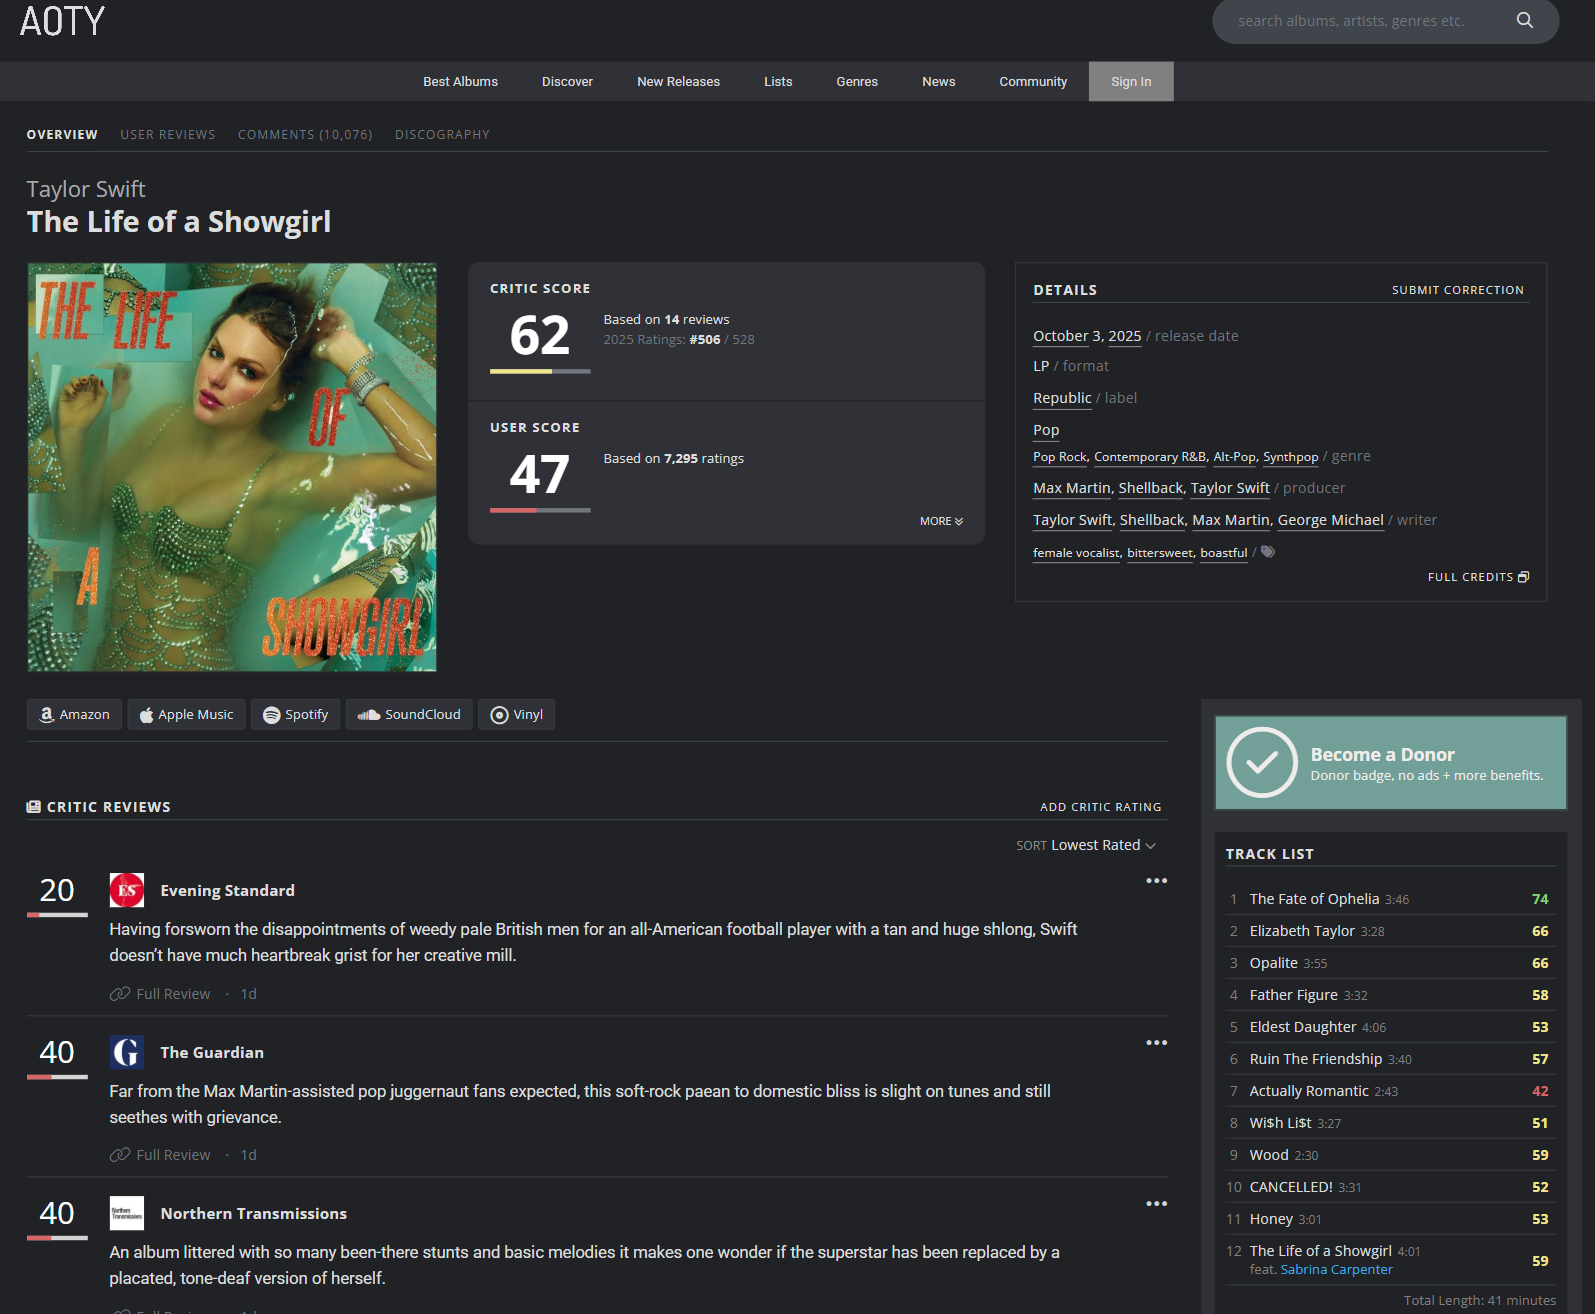Click the Evening Standard publication name
Viewport: 1595px width, 1314px height.
point(227,891)
